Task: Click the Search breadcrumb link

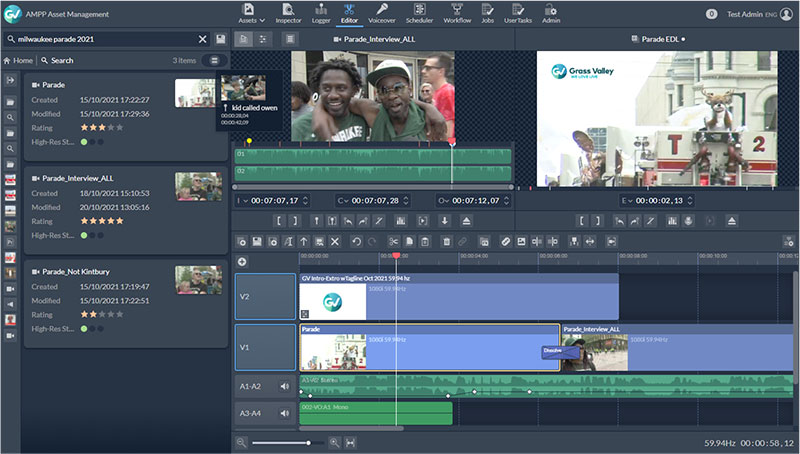Action: point(57,60)
